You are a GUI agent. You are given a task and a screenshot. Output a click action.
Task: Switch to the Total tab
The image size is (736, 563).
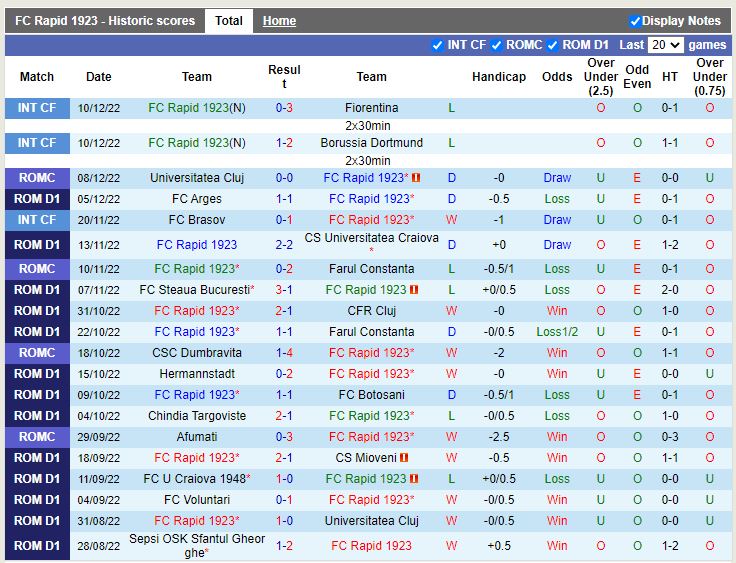229,21
